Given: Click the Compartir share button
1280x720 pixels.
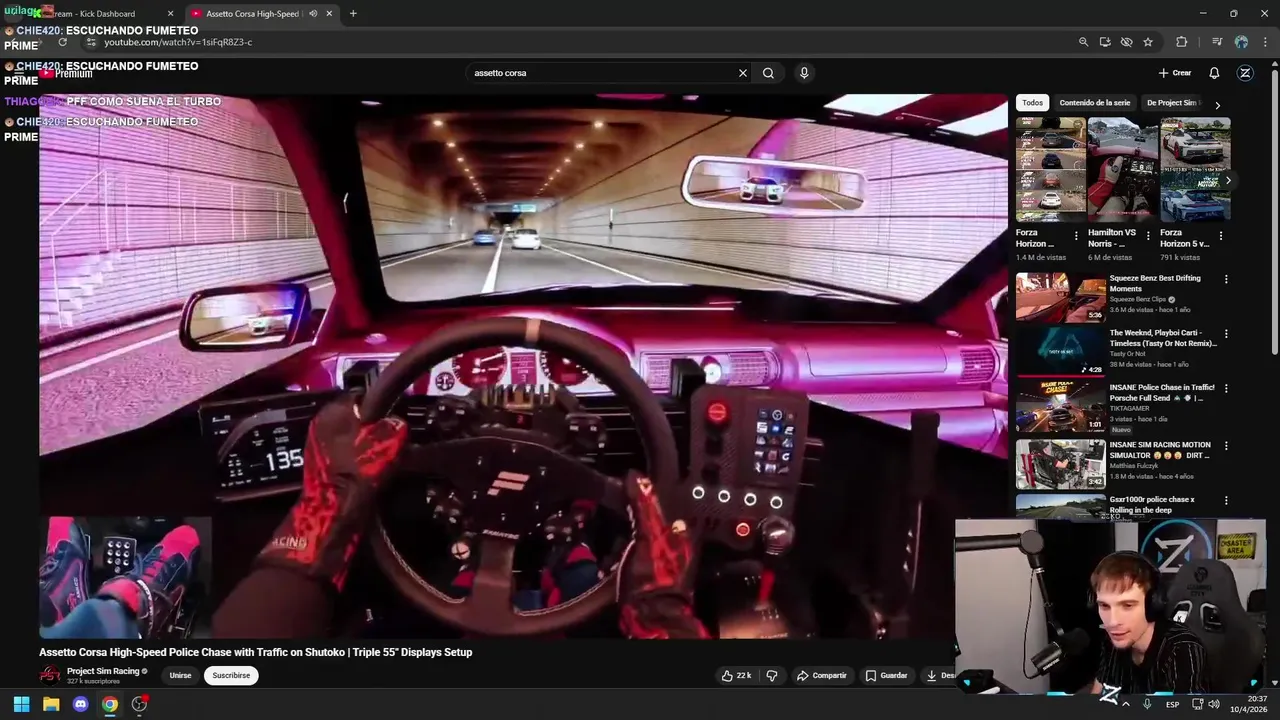Looking at the screenshot, I should click(x=821, y=675).
